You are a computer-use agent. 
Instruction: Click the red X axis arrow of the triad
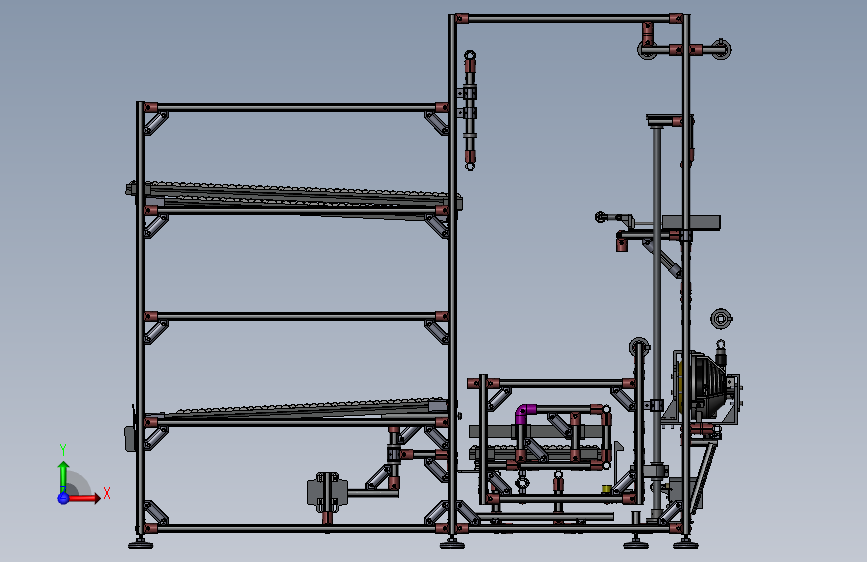(83, 498)
